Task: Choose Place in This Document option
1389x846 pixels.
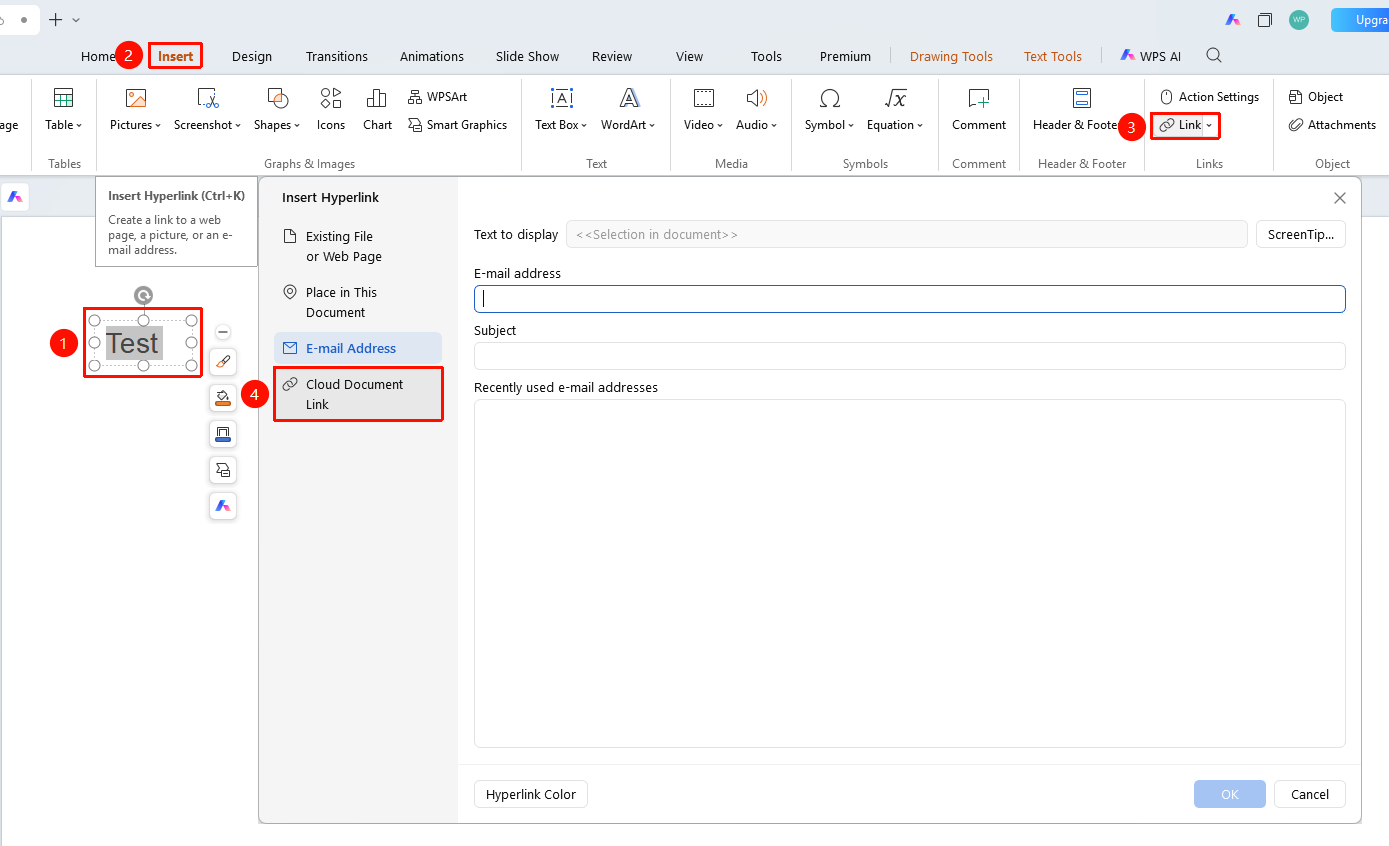Action: (x=358, y=302)
